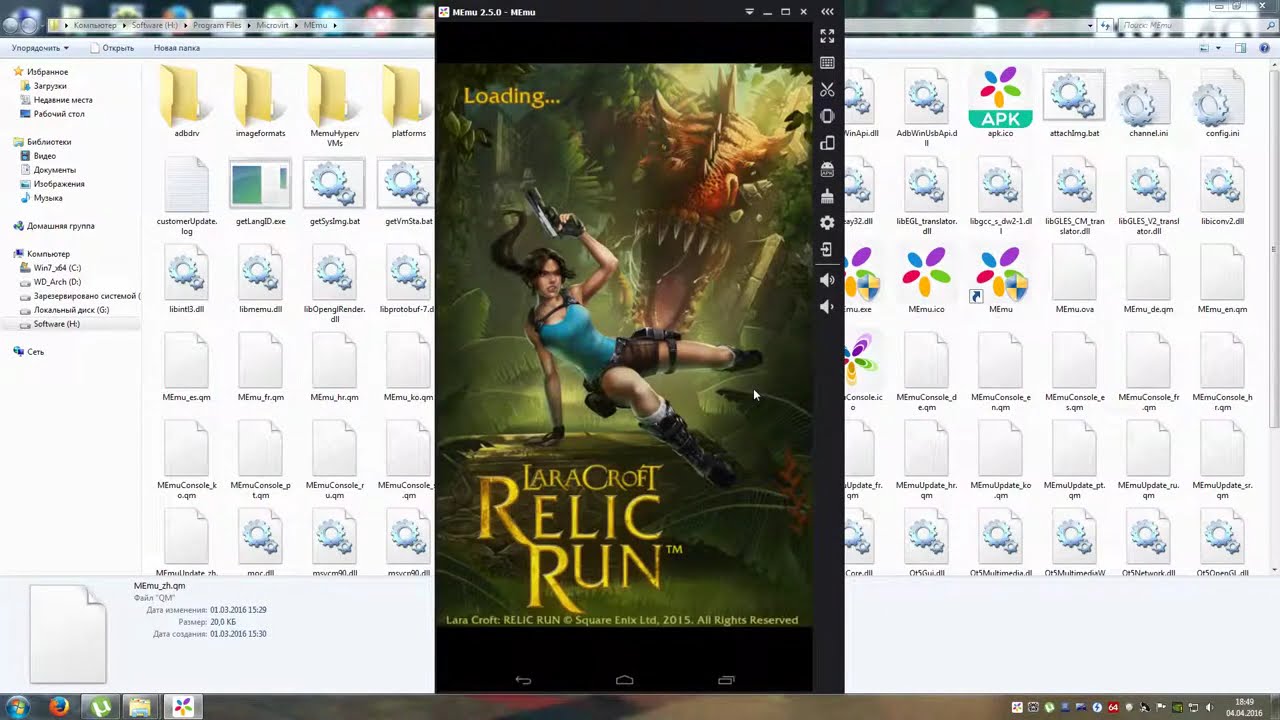1280x720 pixels.
Task: Select Win7_x64 (C:) drive
Action: click(57, 268)
